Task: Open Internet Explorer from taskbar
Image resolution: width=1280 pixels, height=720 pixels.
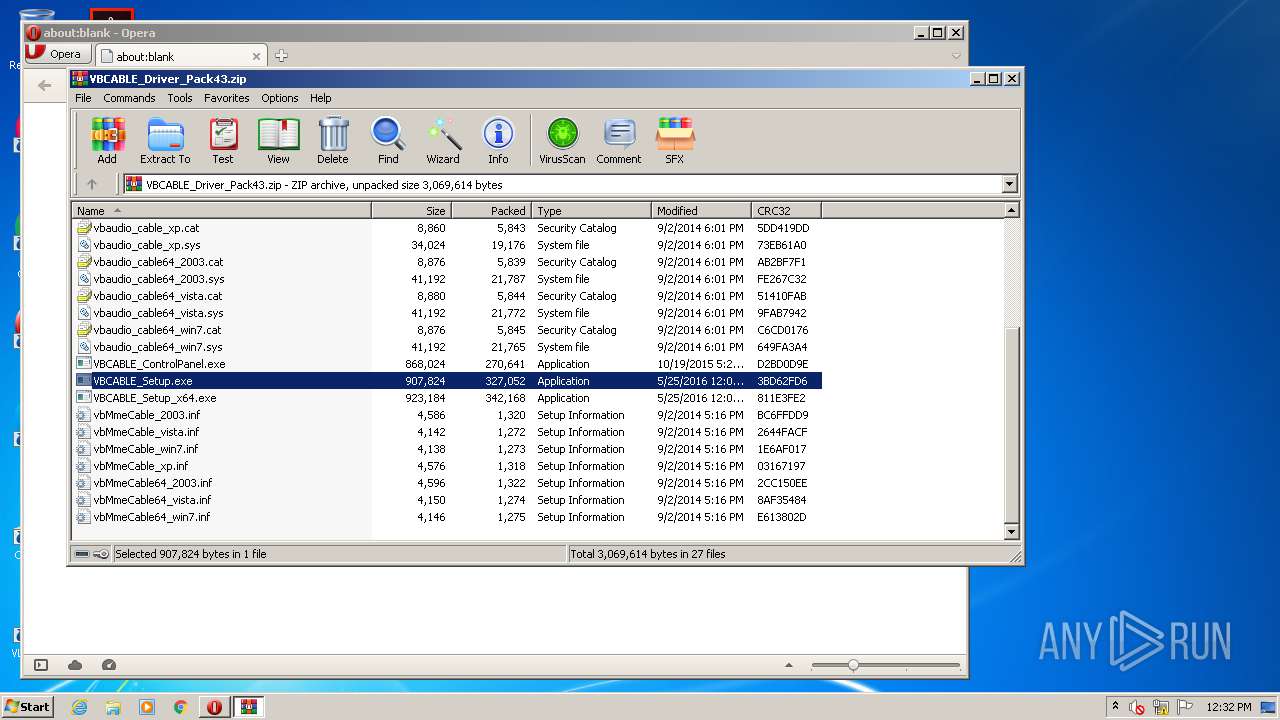Action: (x=79, y=707)
